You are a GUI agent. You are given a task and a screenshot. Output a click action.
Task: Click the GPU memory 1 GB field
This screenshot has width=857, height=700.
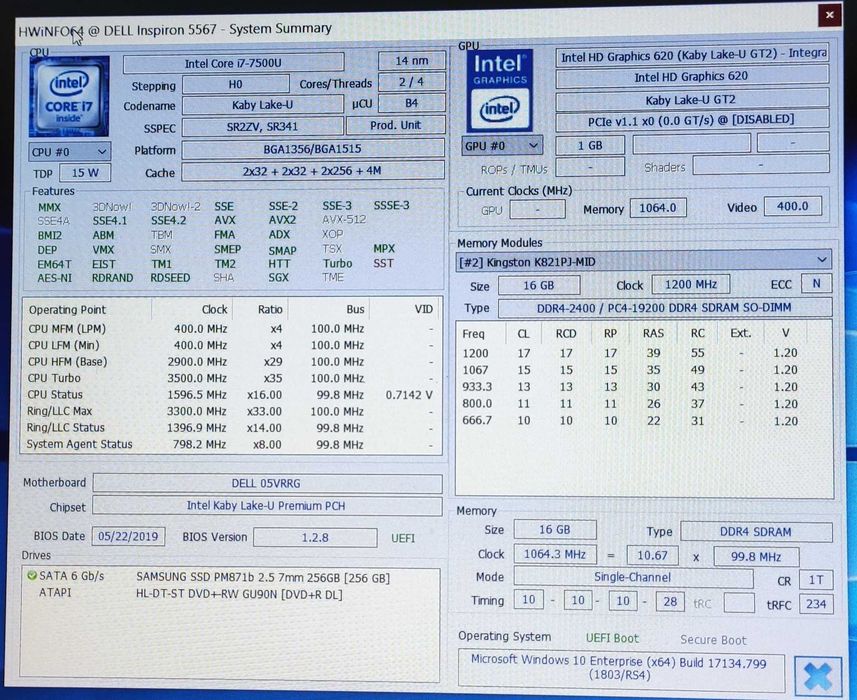[x=590, y=145]
